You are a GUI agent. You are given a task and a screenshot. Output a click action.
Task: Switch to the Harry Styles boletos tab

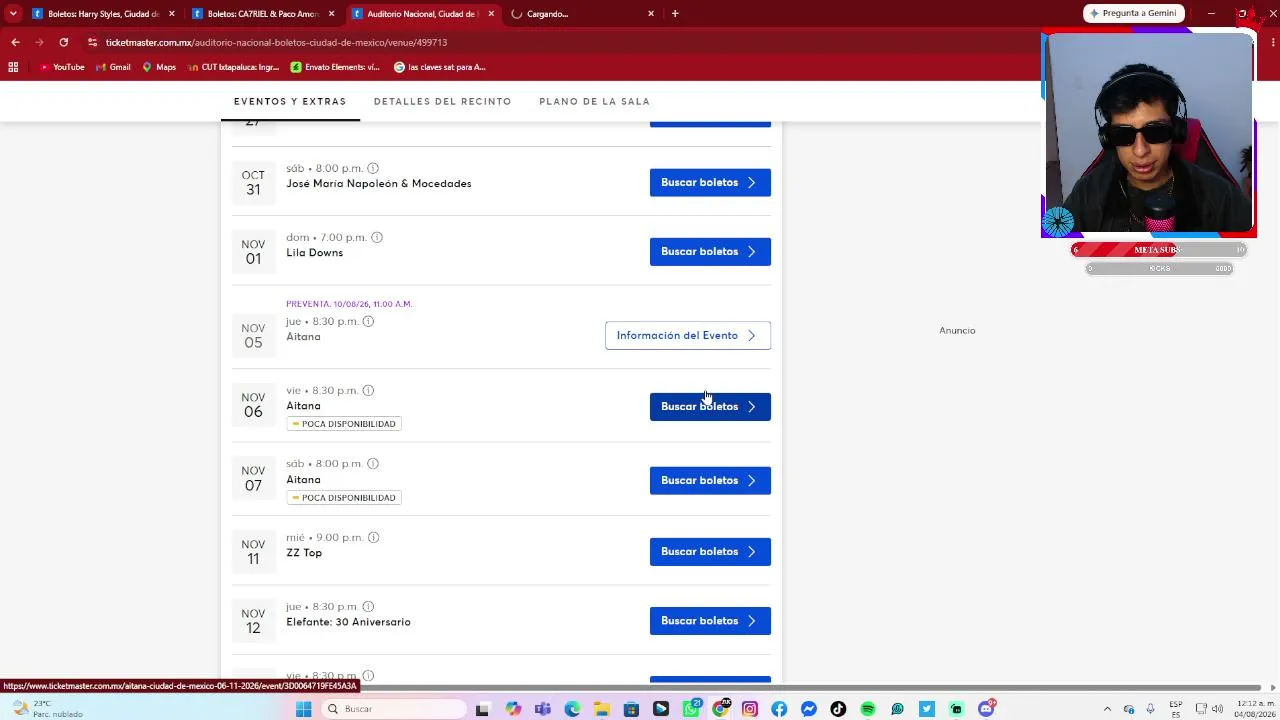pos(96,14)
